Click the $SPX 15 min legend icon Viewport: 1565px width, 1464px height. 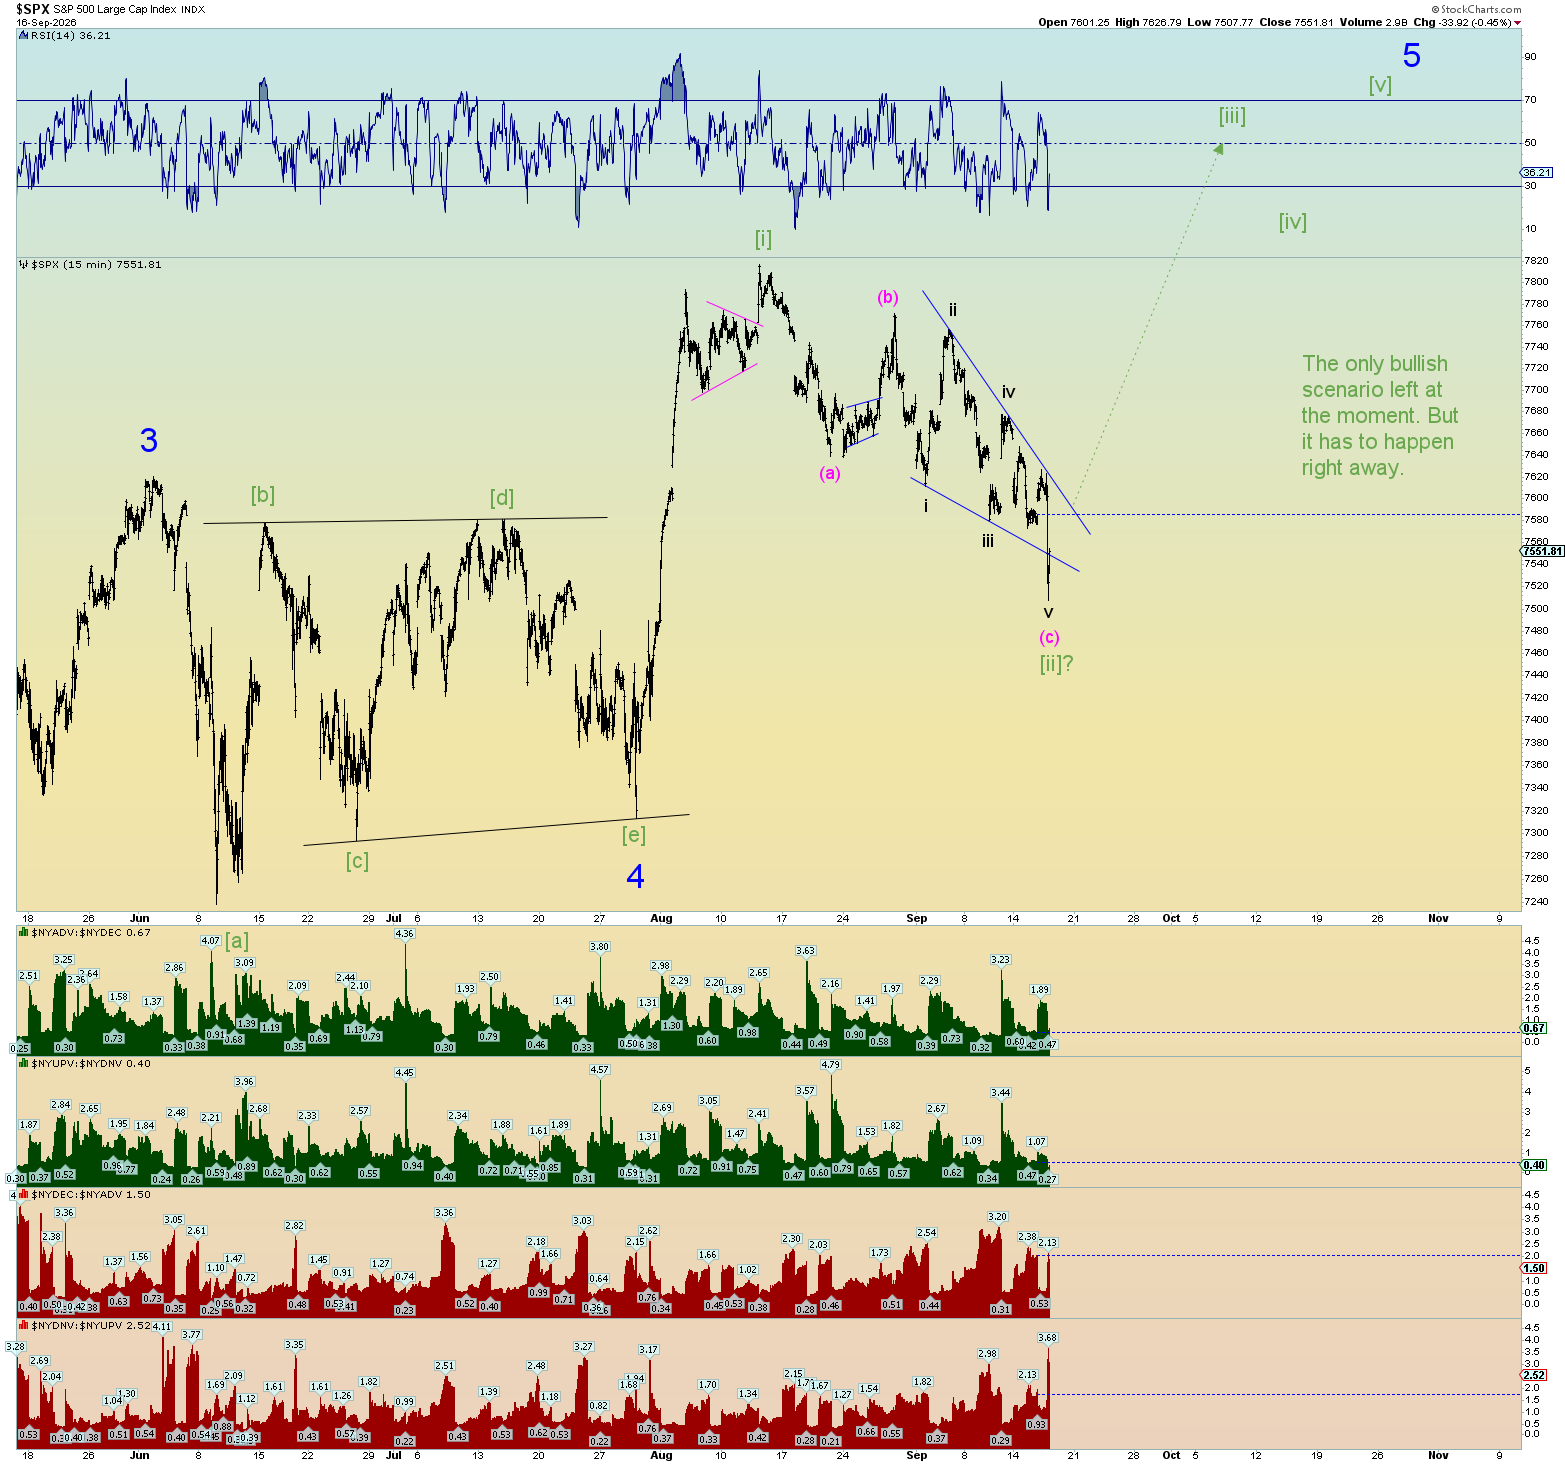click(x=24, y=265)
